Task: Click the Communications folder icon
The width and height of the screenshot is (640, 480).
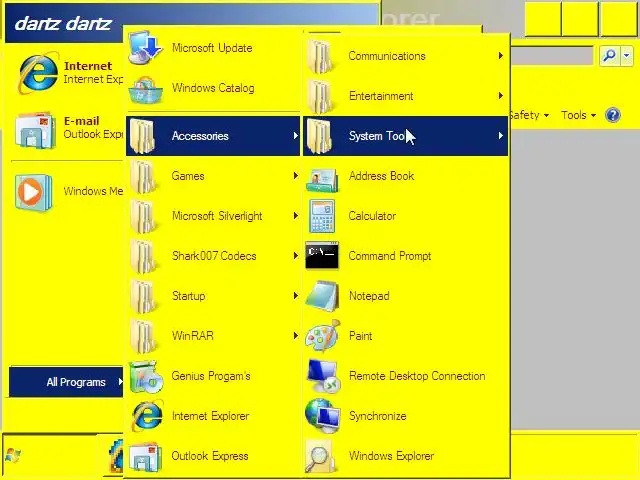Action: (320, 56)
